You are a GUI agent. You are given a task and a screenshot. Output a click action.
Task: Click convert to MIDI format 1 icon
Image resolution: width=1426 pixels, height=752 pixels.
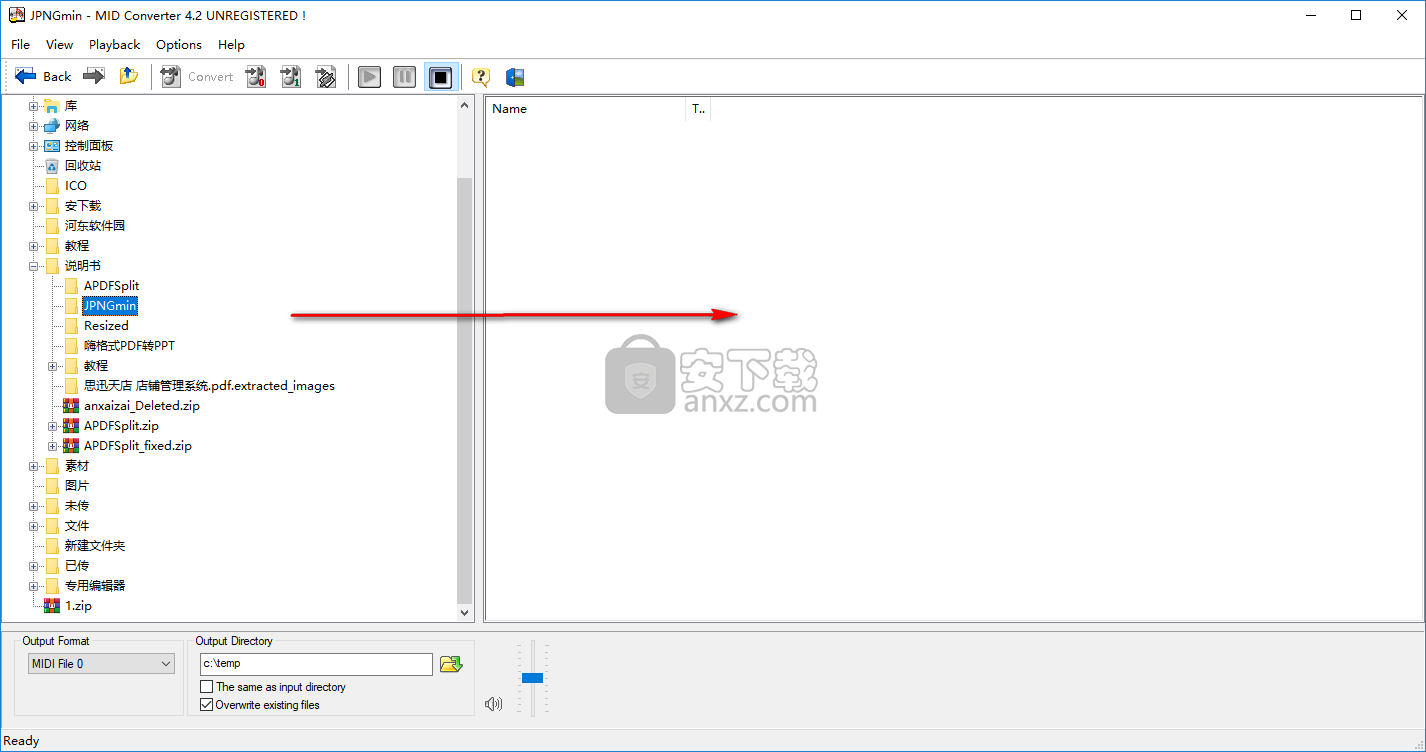[x=291, y=77]
